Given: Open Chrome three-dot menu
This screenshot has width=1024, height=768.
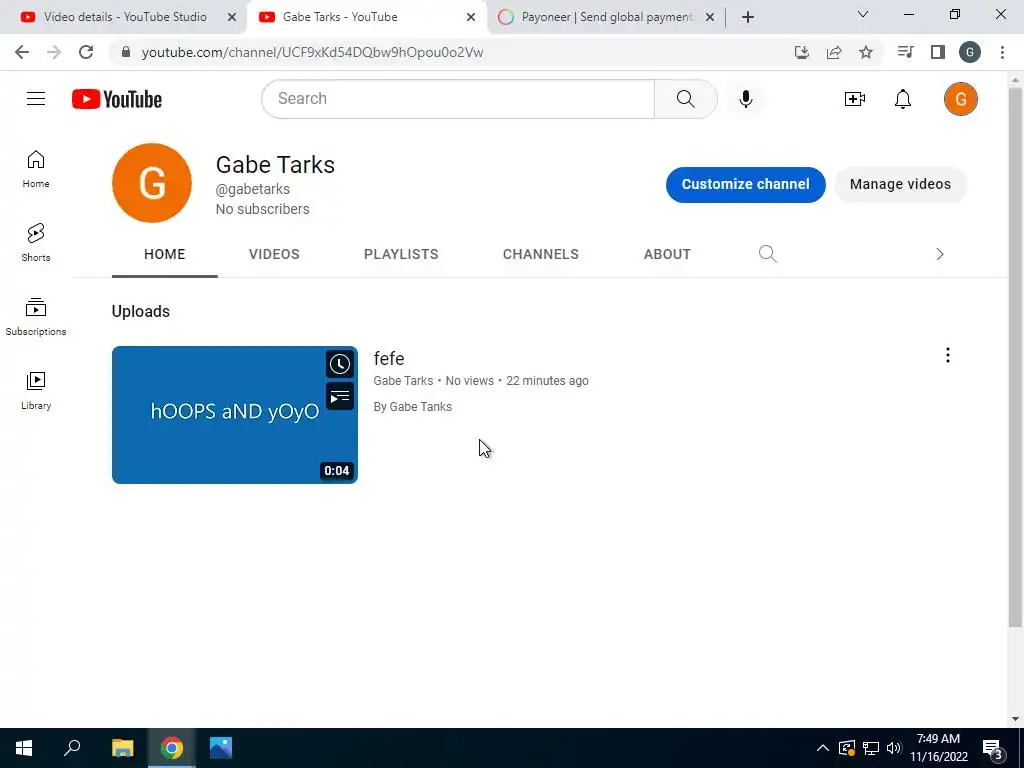Looking at the screenshot, I should [1002, 52].
